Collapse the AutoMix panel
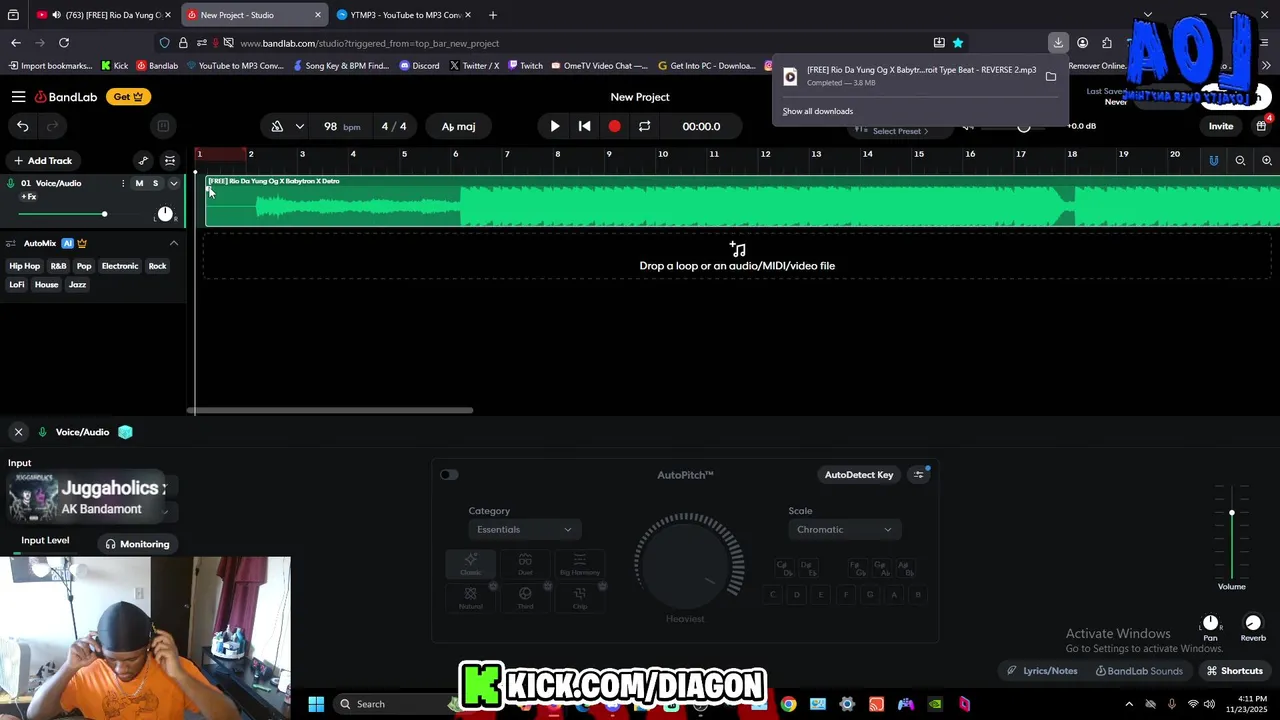This screenshot has width=1280, height=720. tap(173, 243)
